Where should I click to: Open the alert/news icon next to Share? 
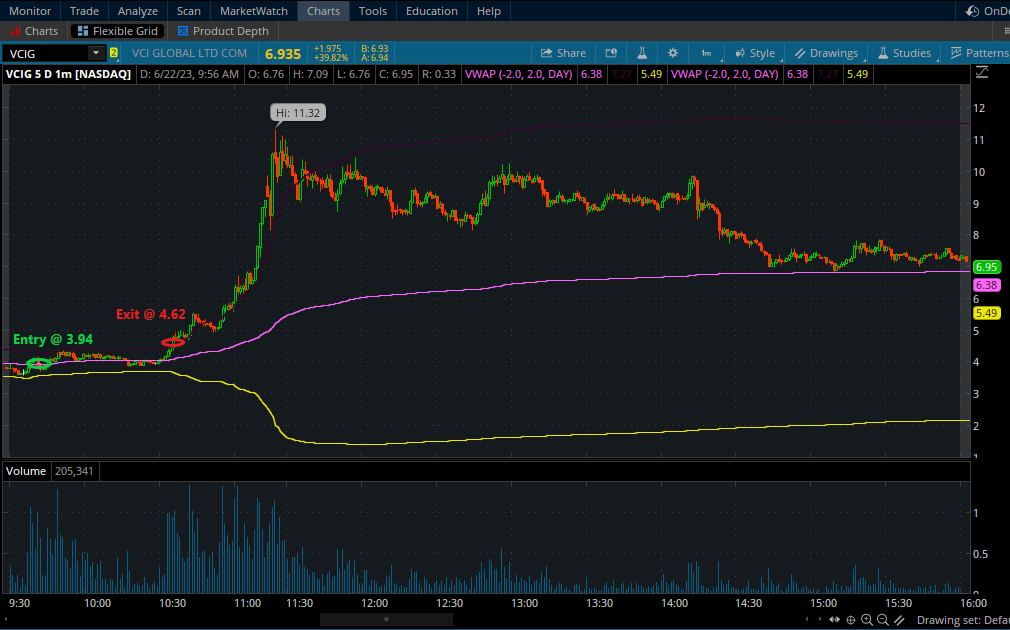[611, 53]
